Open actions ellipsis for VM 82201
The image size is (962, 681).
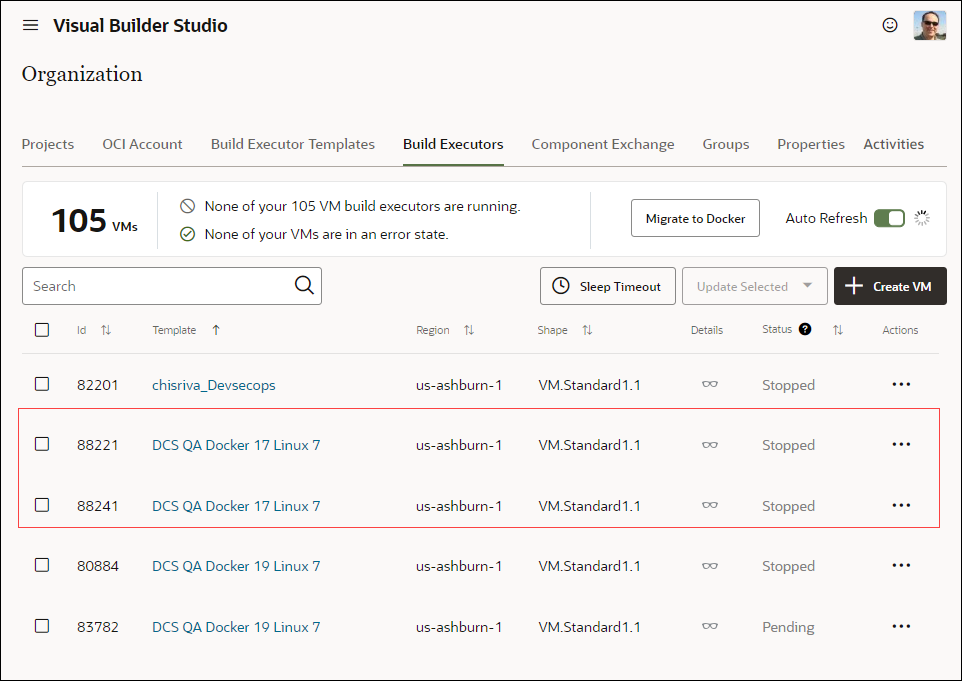pyautogui.click(x=901, y=384)
